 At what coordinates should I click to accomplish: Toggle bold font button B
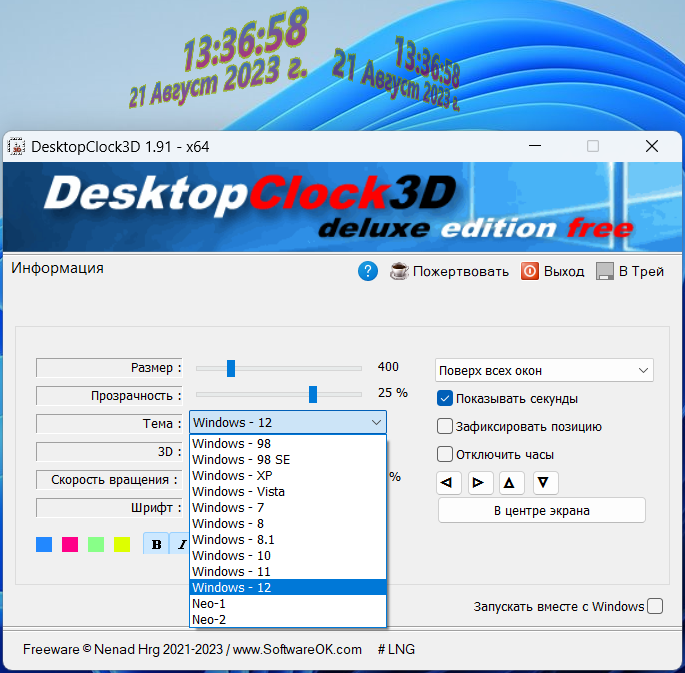[x=156, y=544]
